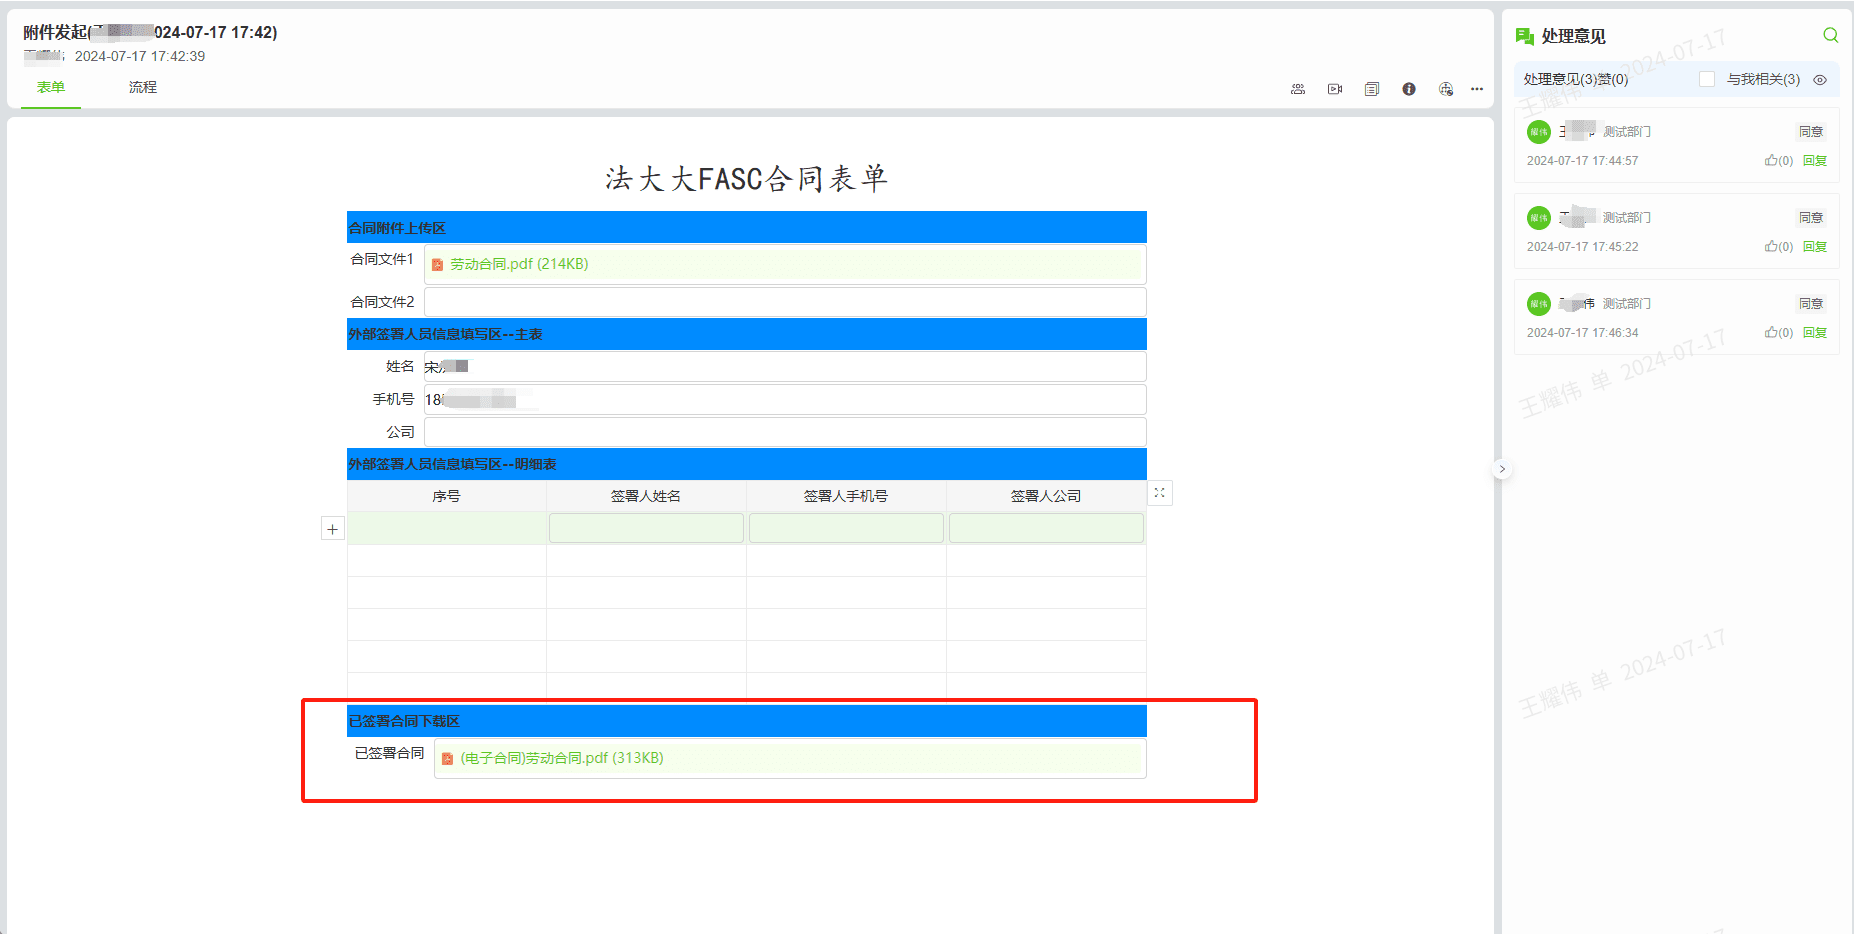This screenshot has height=934, width=1854.
Task: Collapse the right comments panel arrow
Action: point(1502,469)
